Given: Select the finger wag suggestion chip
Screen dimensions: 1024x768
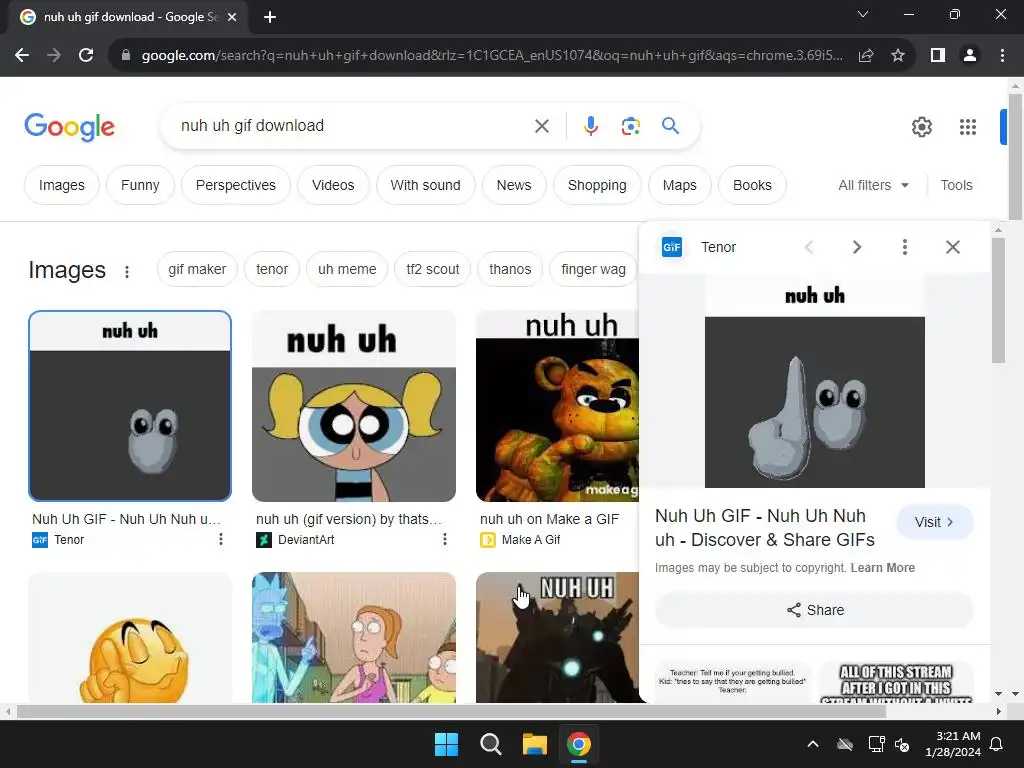Looking at the screenshot, I should 593,269.
